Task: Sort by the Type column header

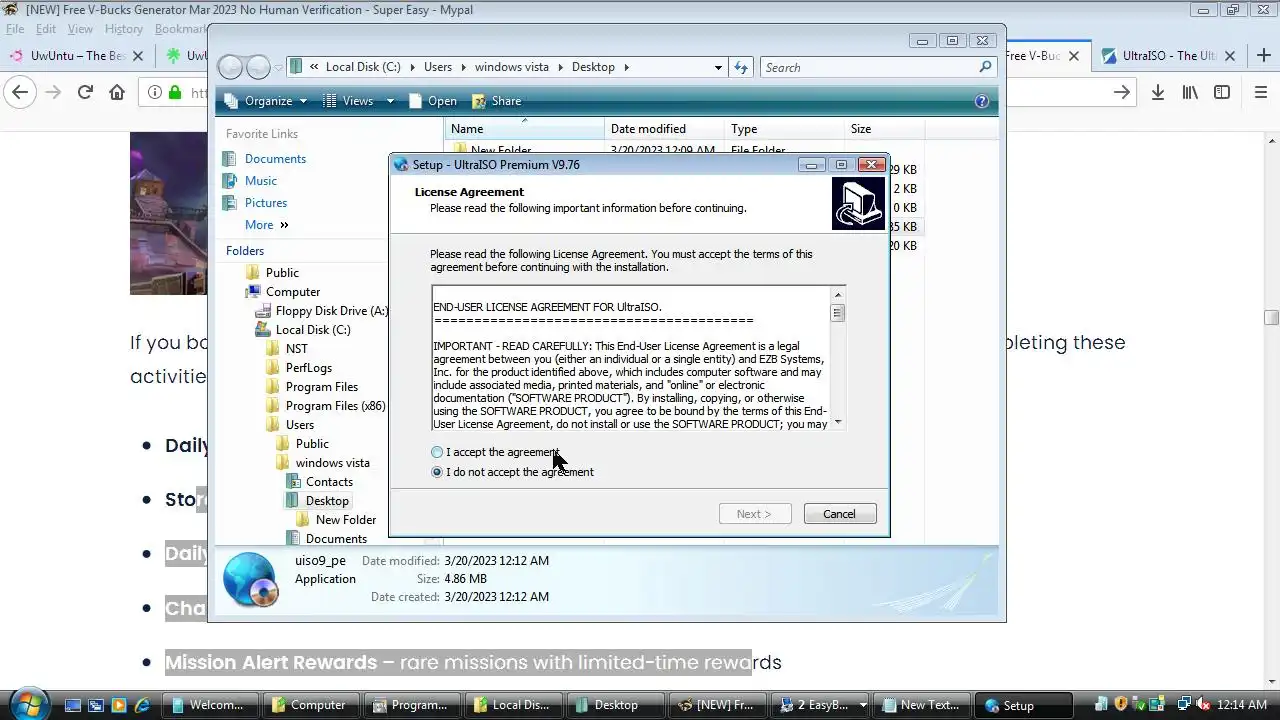Action: 784,129
